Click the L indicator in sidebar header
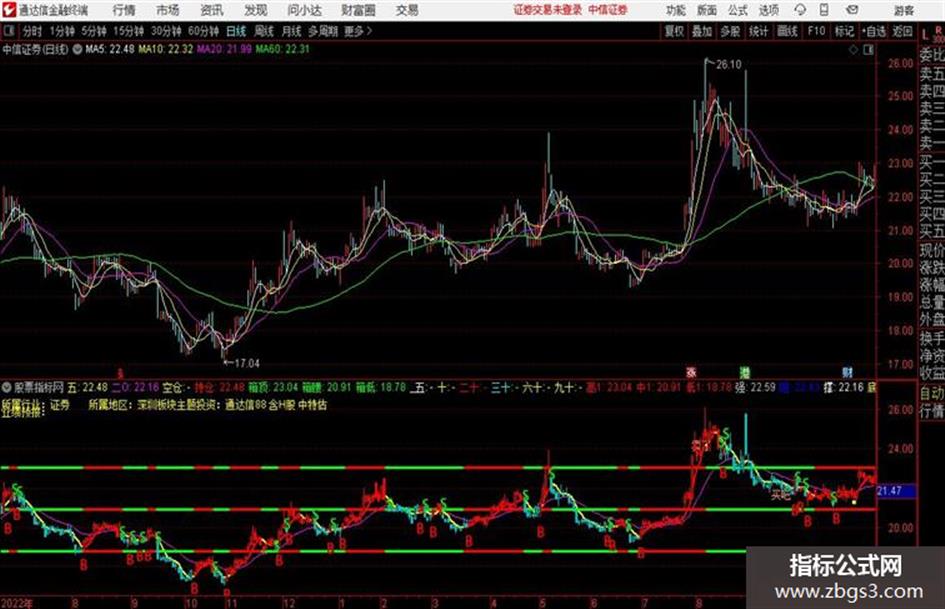The height and width of the screenshot is (609, 945). (x=925, y=35)
